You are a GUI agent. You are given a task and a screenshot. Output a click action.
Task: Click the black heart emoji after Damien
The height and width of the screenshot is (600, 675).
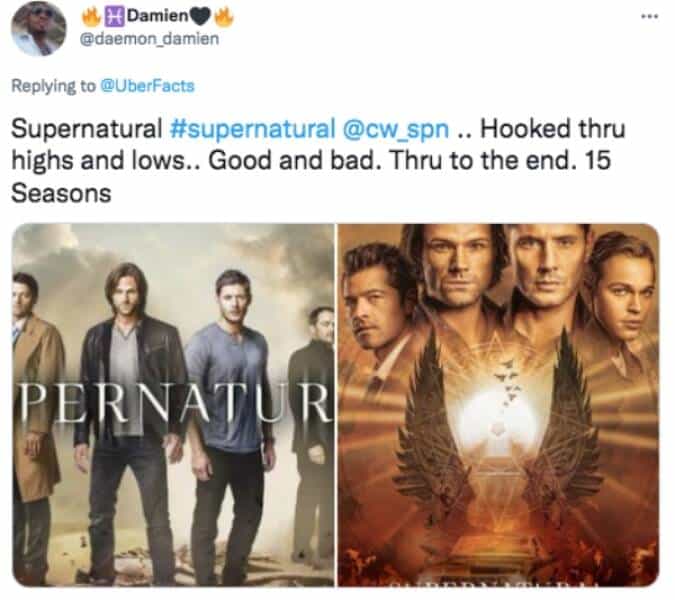(x=201, y=17)
